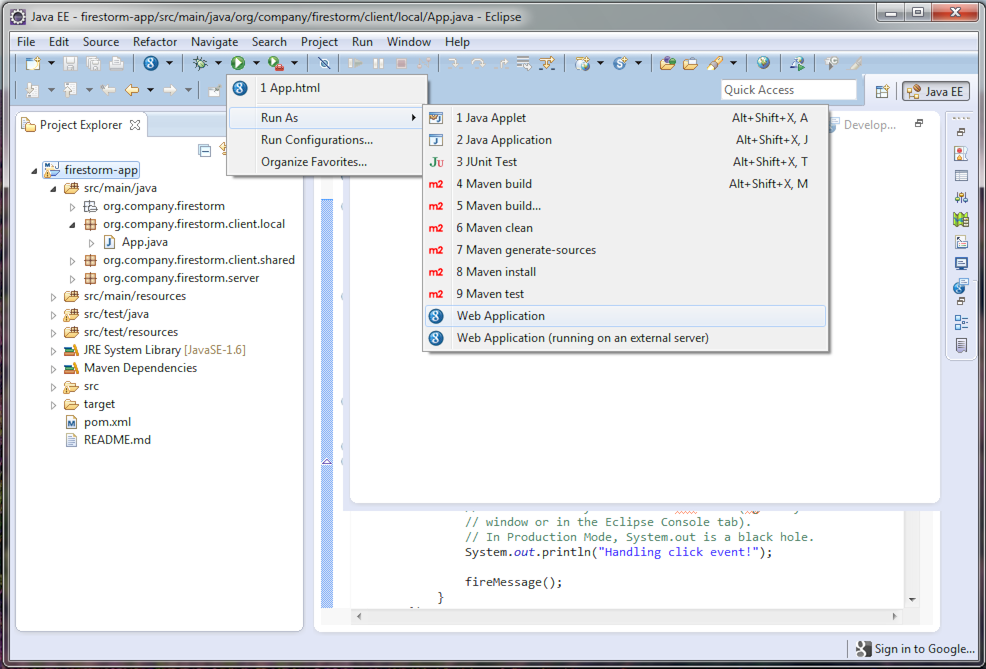Image resolution: width=986 pixels, height=669 pixels.
Task: Expand the org.company.firestorm.server package
Action: pyautogui.click(x=72, y=279)
